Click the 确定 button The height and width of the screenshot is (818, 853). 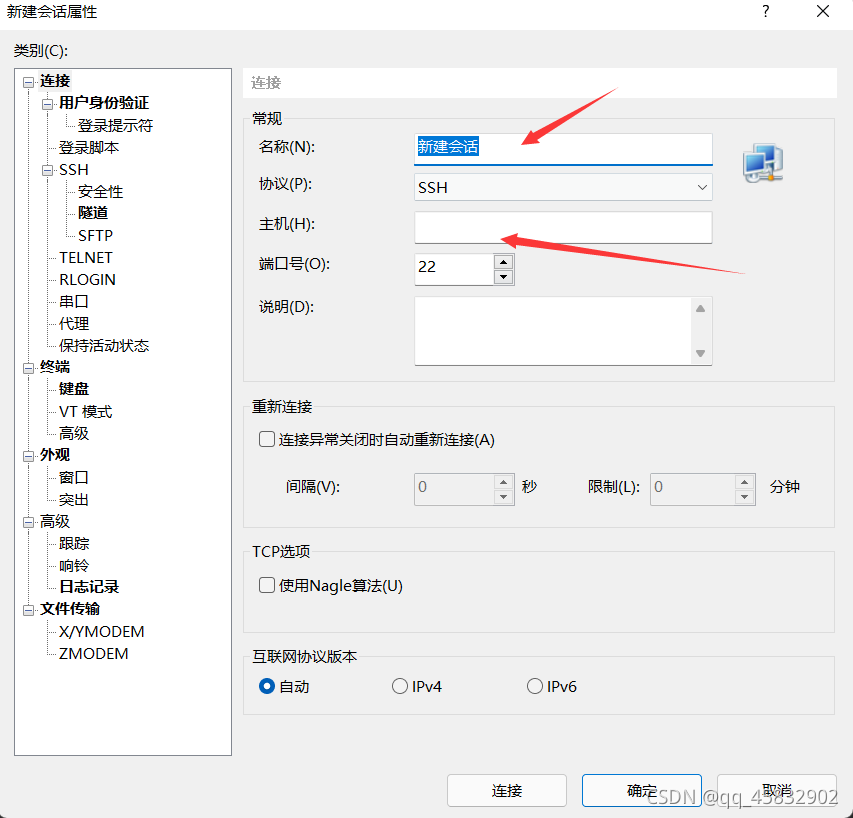641,790
